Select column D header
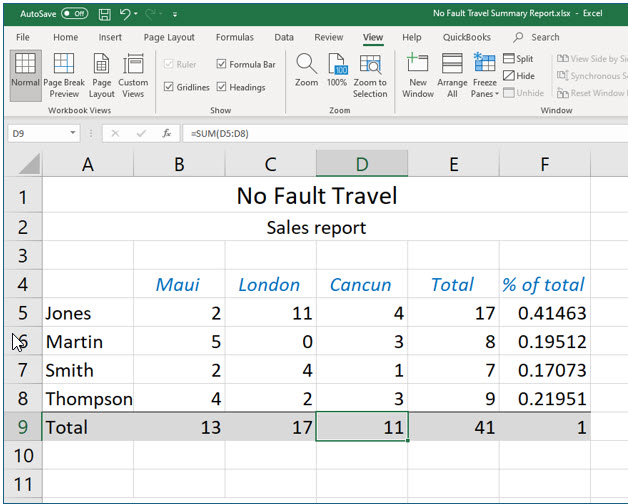 [x=362, y=164]
